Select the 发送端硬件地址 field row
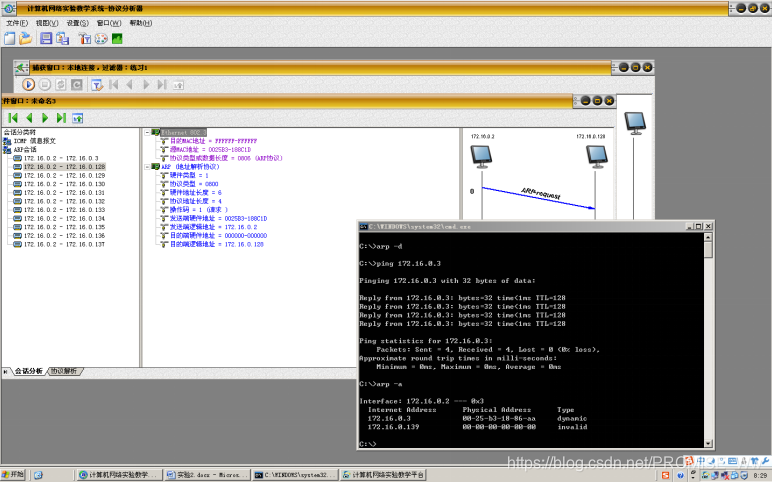The width and height of the screenshot is (772, 482). tap(219, 219)
